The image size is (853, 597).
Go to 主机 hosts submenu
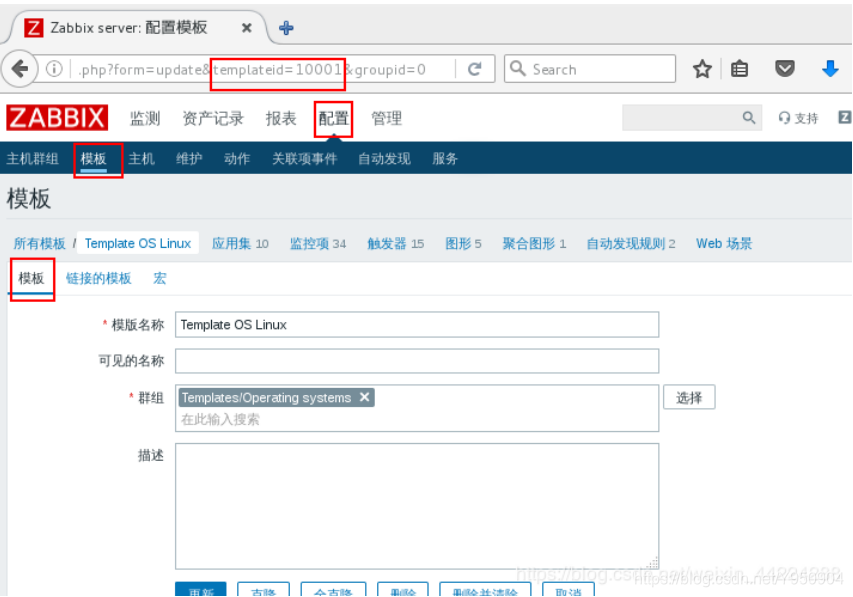coord(141,158)
